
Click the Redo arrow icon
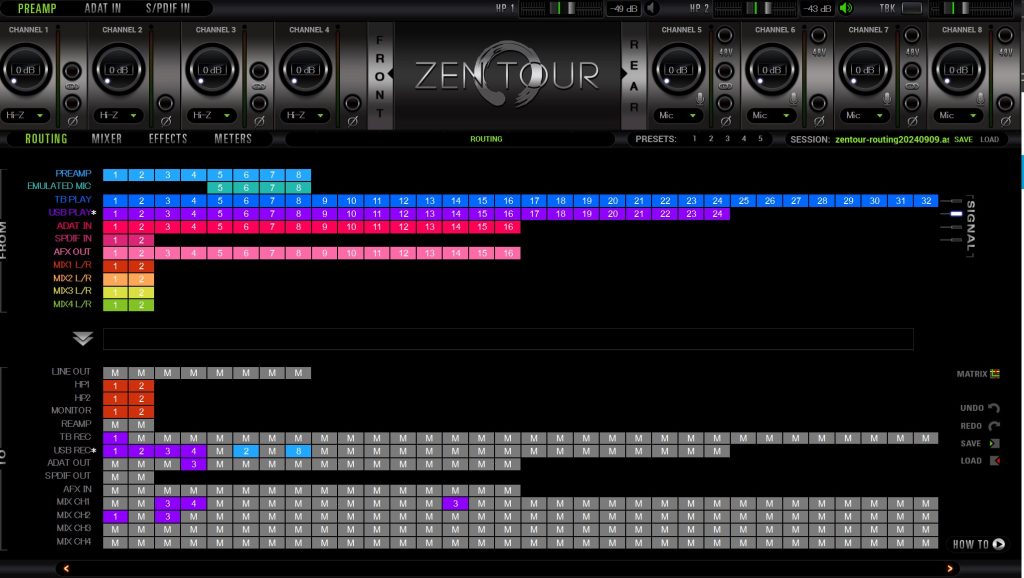993,426
